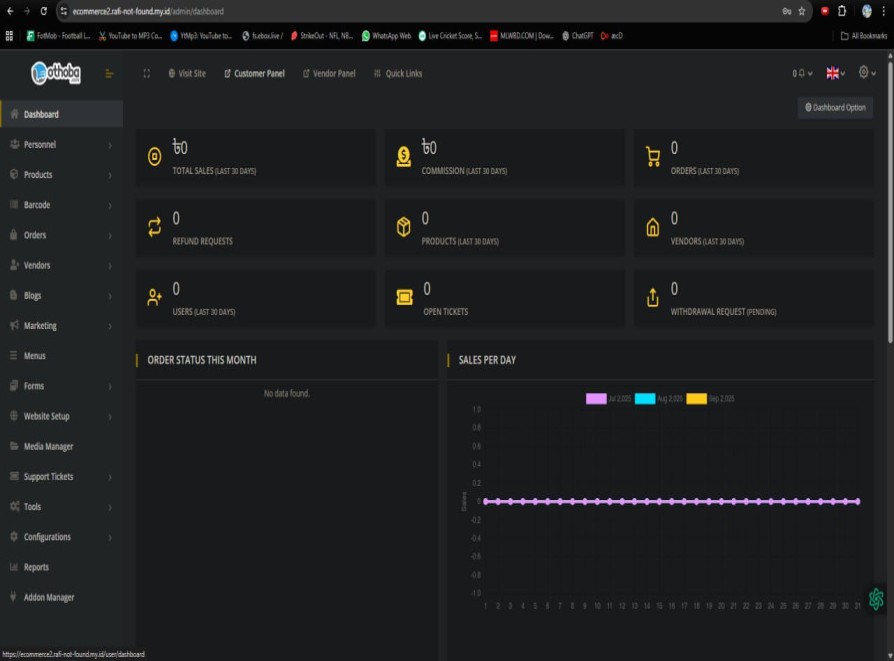This screenshot has height=661, width=894.
Task: Open the Visit Site link
Action: [x=187, y=73]
